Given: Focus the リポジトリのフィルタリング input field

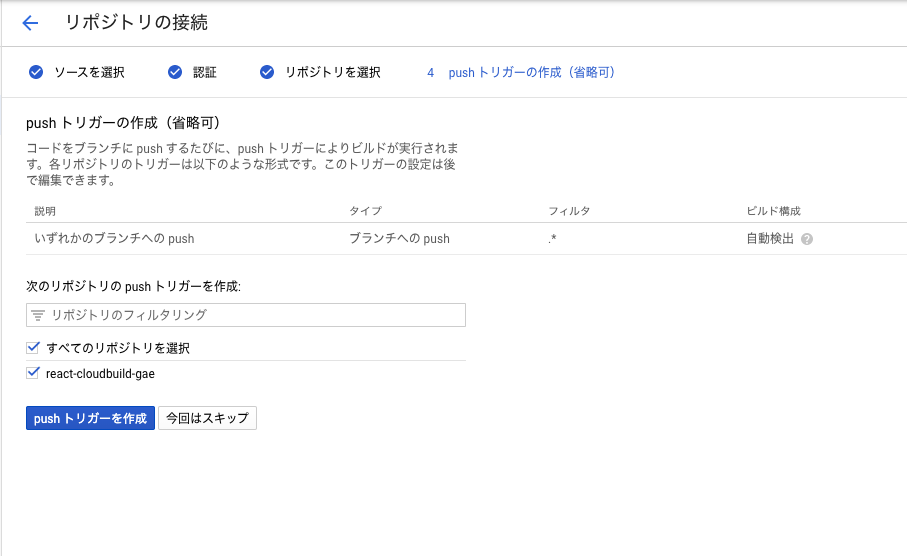Looking at the screenshot, I should (246, 315).
